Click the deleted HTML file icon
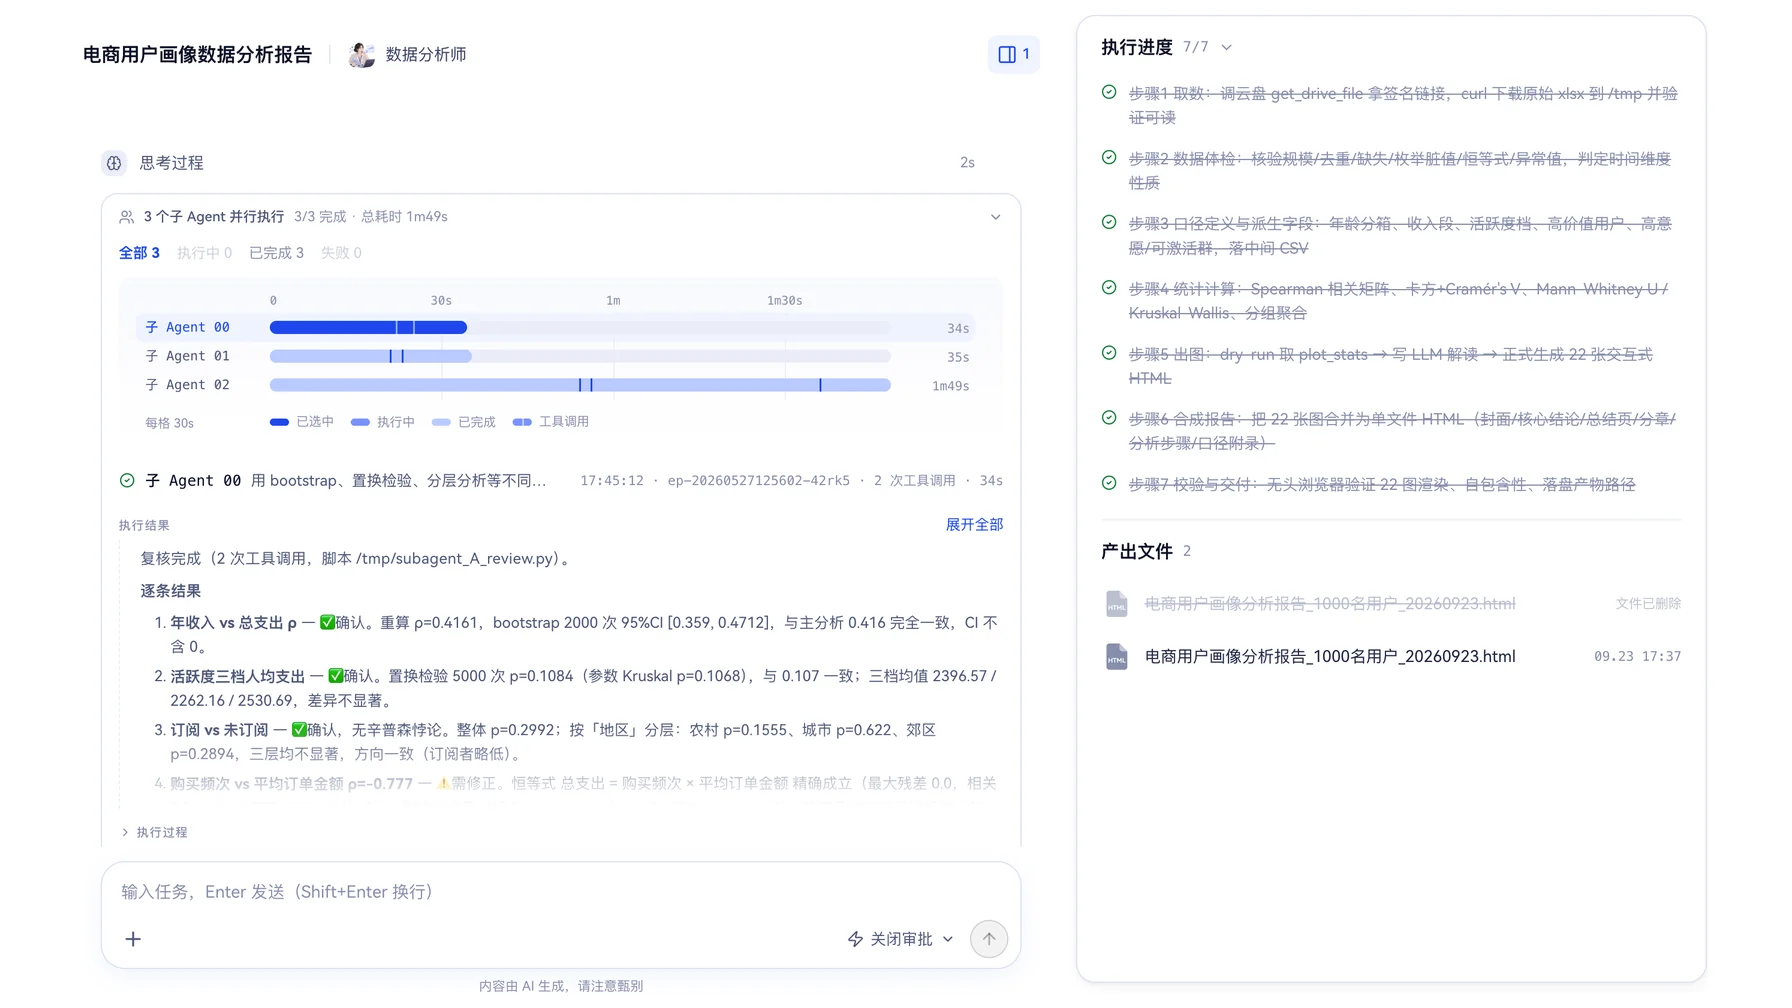This screenshot has height=1008, width=1792. pyautogui.click(x=1117, y=604)
